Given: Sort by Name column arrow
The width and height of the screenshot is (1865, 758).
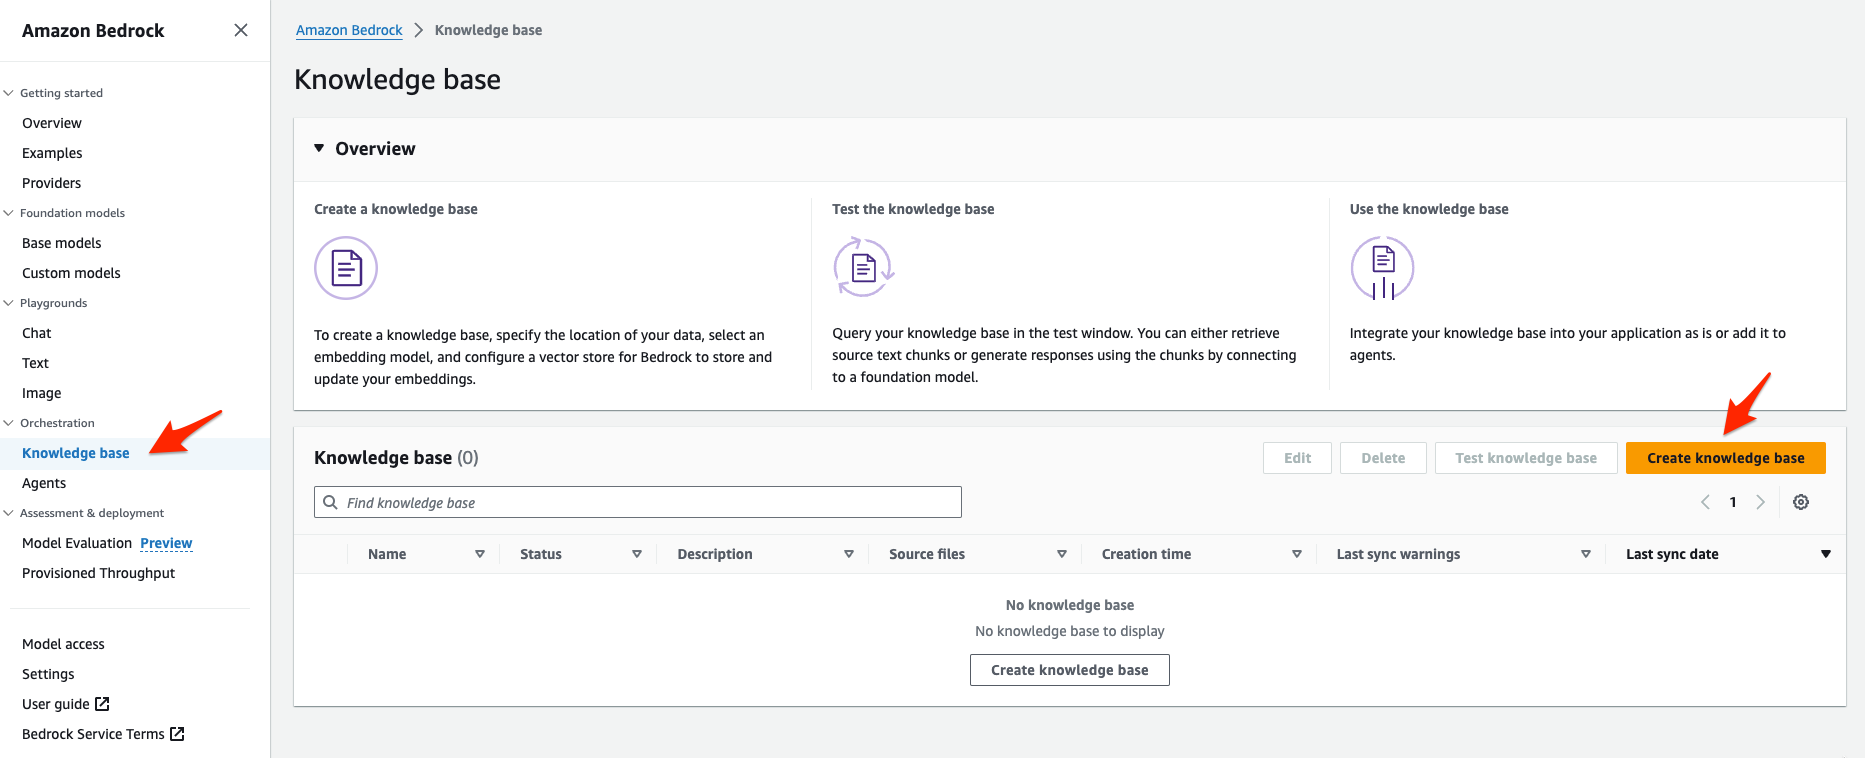Looking at the screenshot, I should tap(480, 554).
